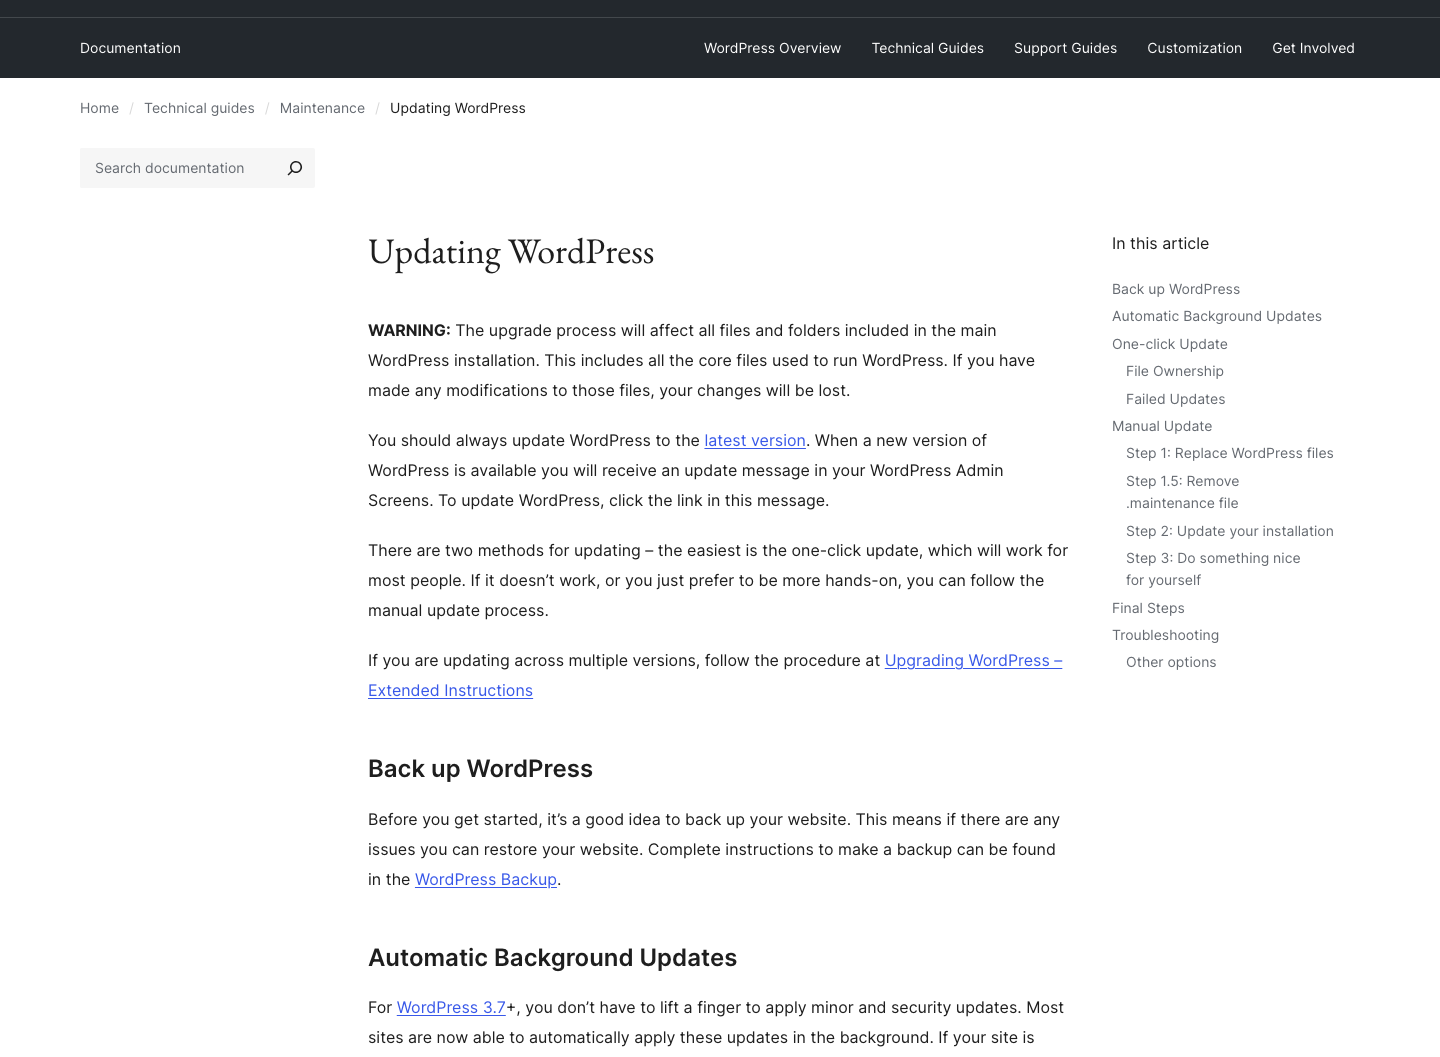
Task: Jump to Other options section
Action: pos(1171,662)
